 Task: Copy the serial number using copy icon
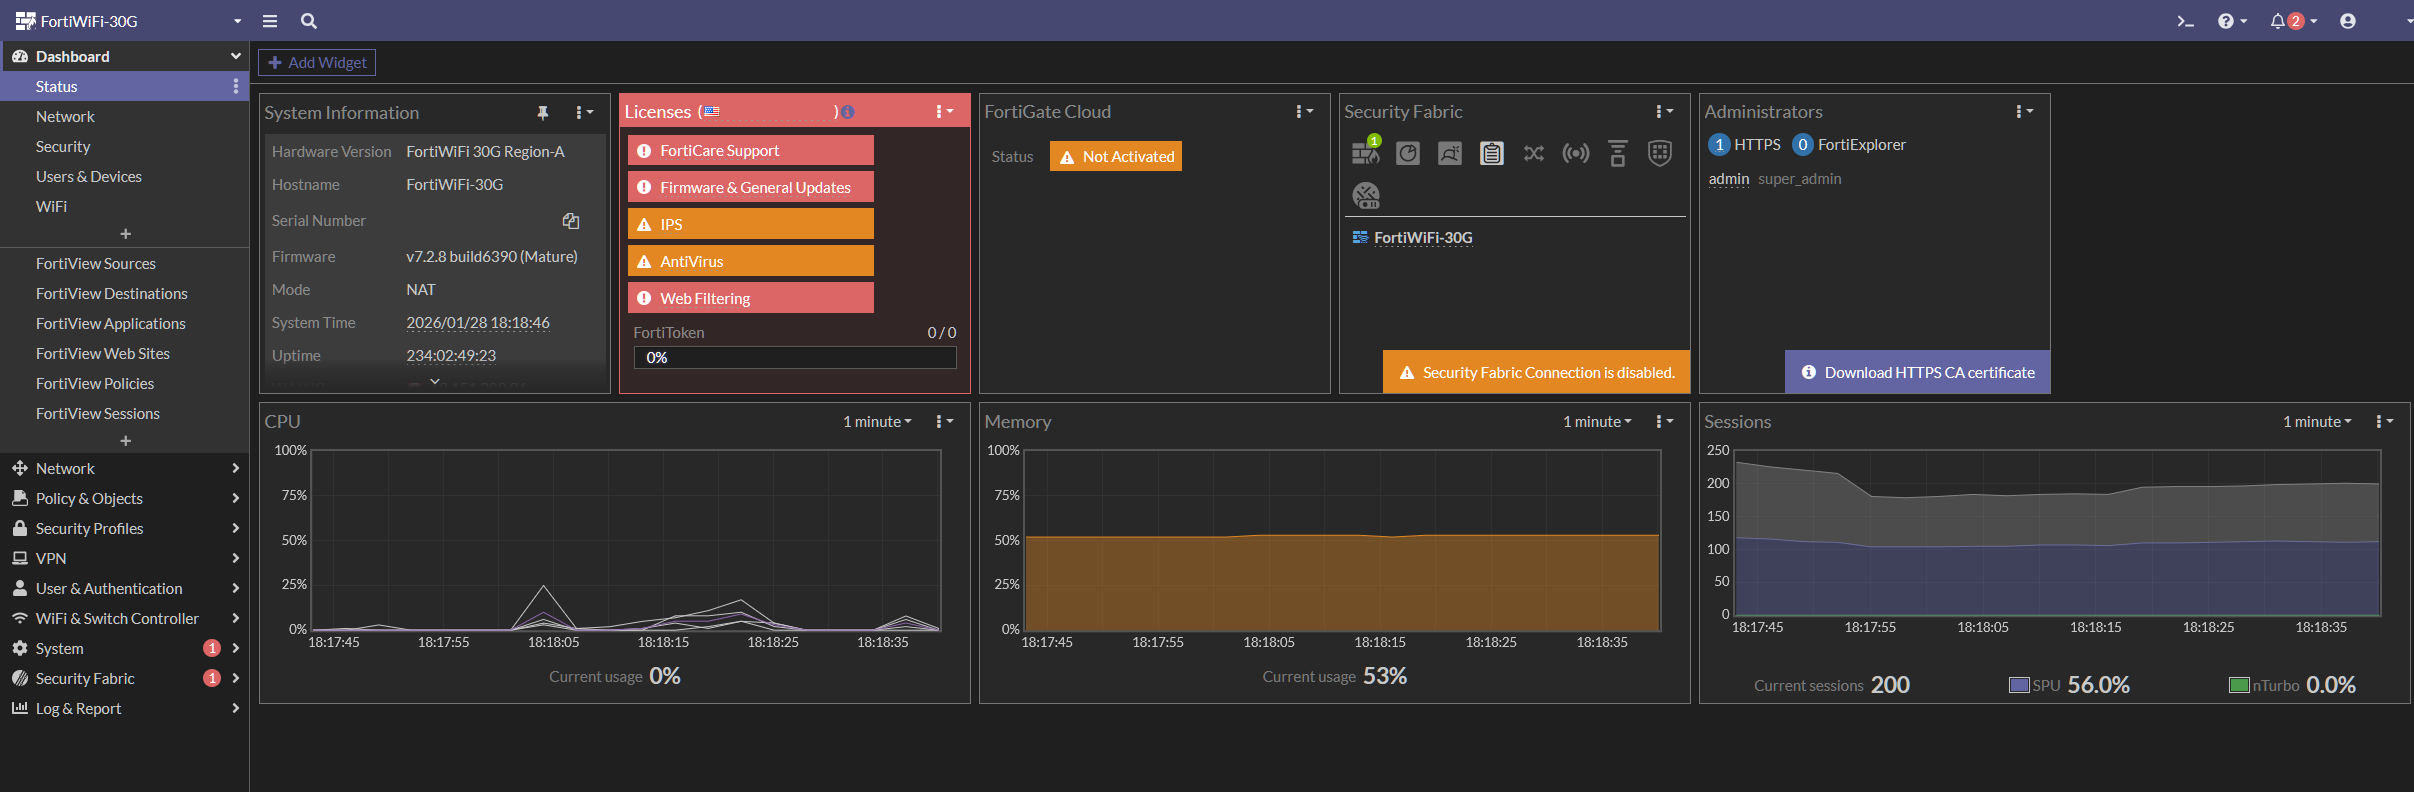coord(570,221)
